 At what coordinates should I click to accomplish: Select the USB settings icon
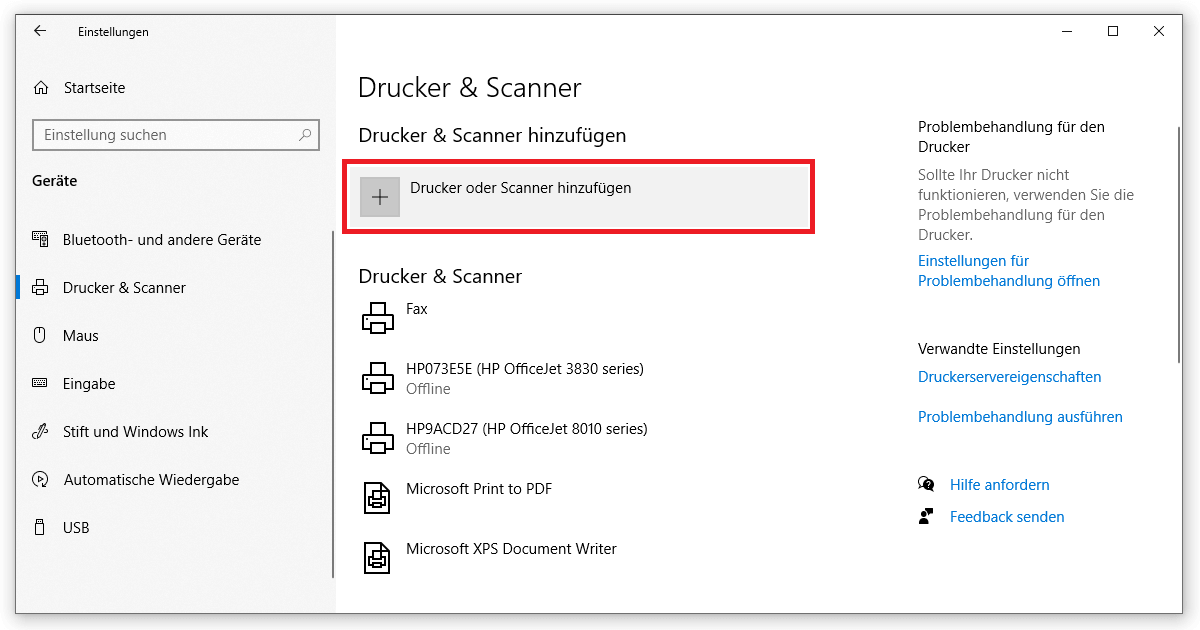tap(41, 527)
